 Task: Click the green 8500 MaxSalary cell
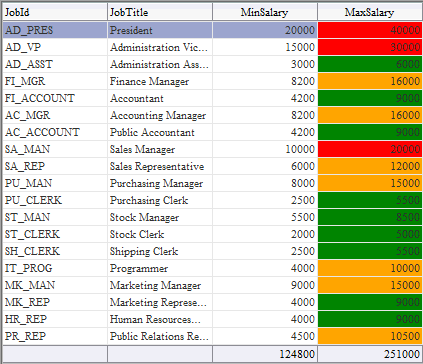tap(370, 217)
